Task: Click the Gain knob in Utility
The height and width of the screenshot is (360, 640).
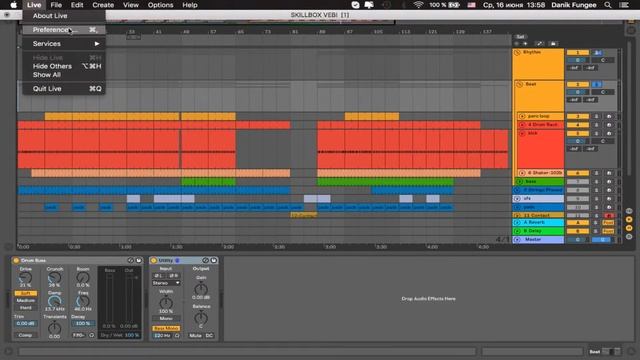Action: (x=200, y=289)
